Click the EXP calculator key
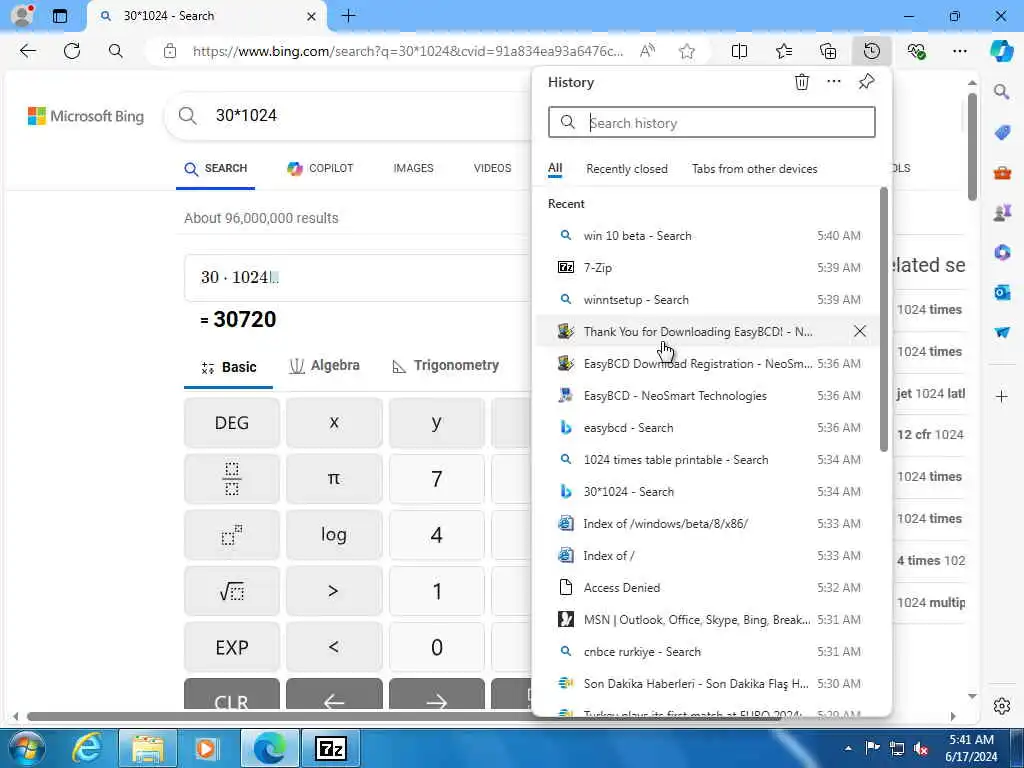This screenshot has width=1024, height=768. tap(232, 647)
